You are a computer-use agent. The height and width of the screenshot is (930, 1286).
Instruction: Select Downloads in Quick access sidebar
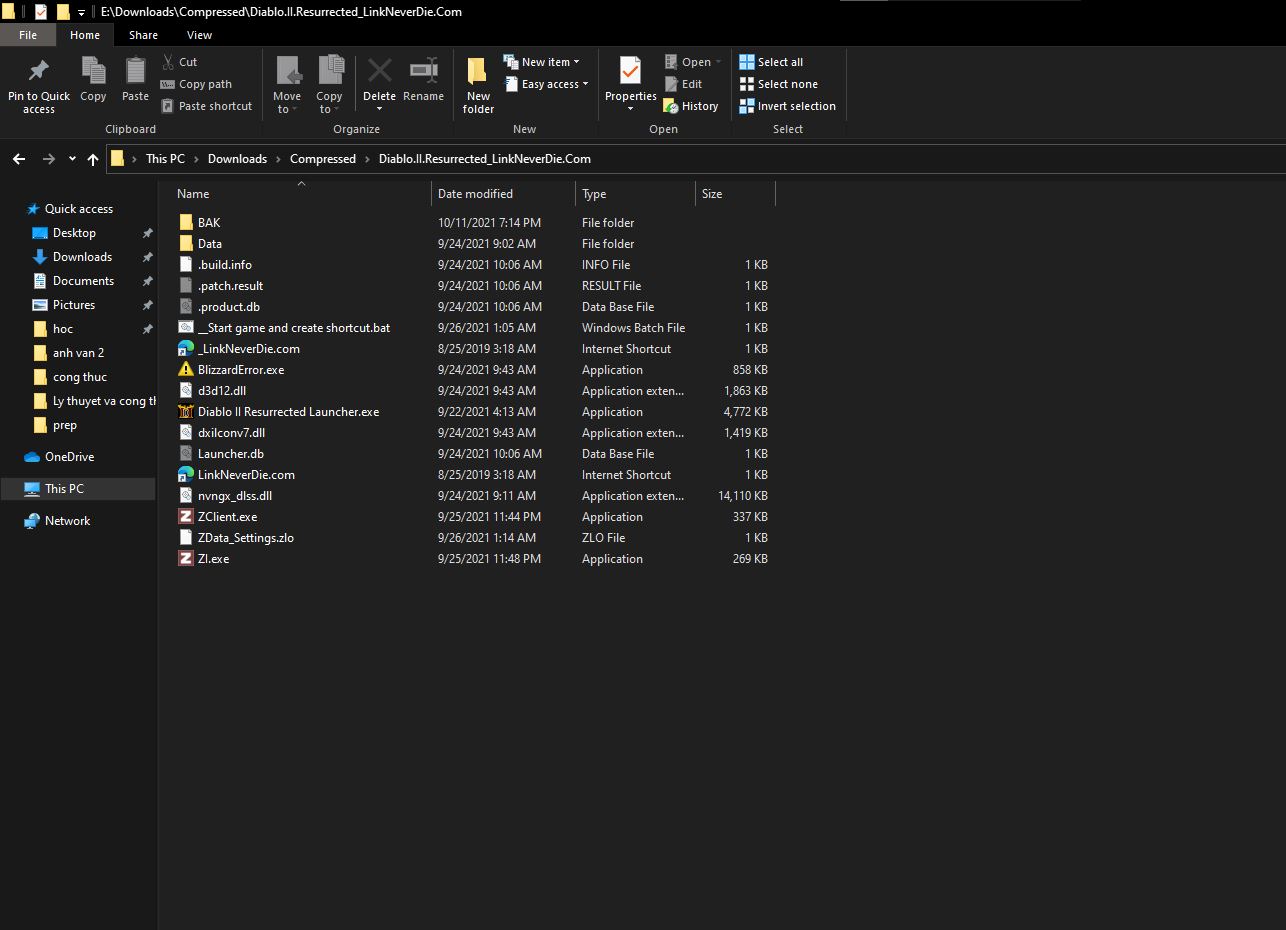coord(82,257)
